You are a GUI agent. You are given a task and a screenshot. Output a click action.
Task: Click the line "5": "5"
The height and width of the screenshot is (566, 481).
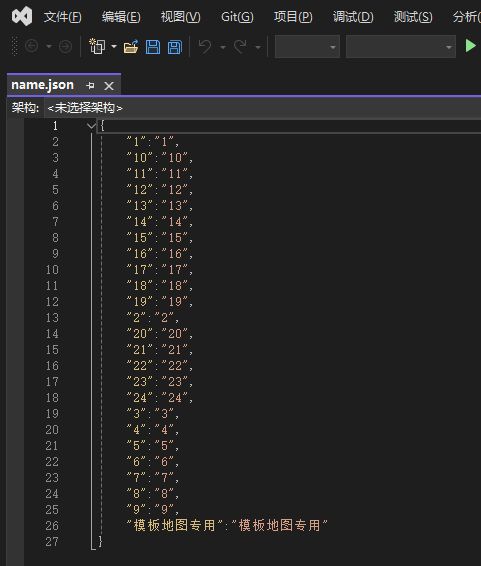[153, 445]
